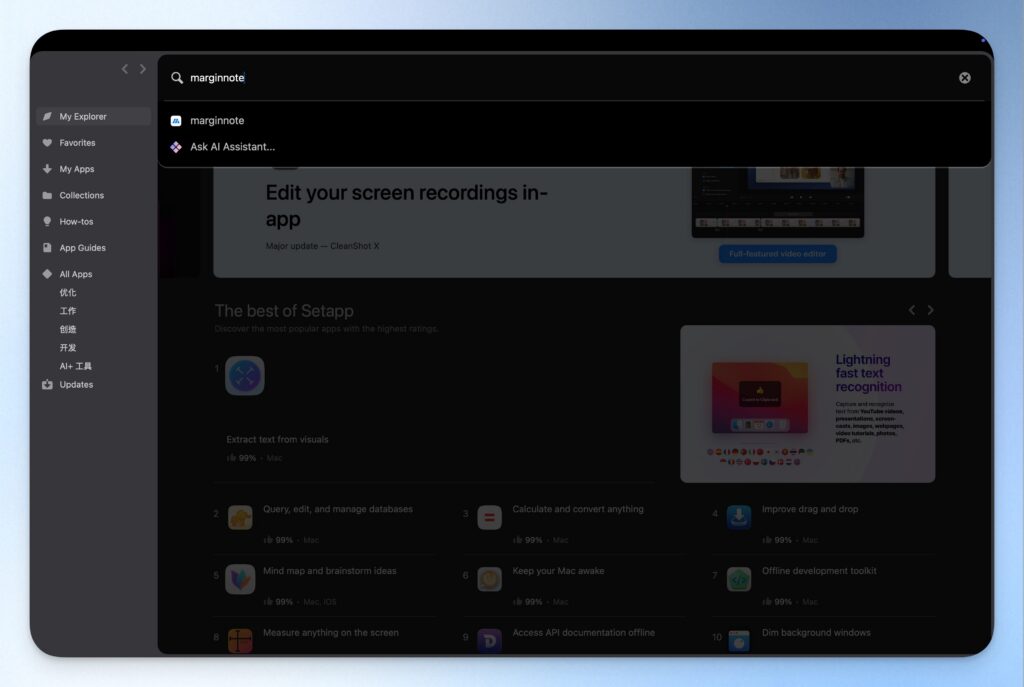Click the How-tos lightbulb icon
Image resolution: width=1024 pixels, height=687 pixels.
point(47,221)
